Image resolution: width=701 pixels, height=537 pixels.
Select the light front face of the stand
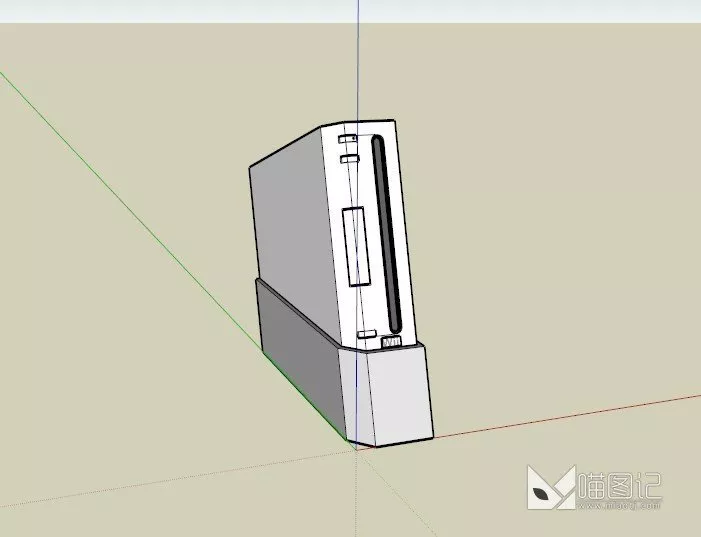click(x=400, y=395)
